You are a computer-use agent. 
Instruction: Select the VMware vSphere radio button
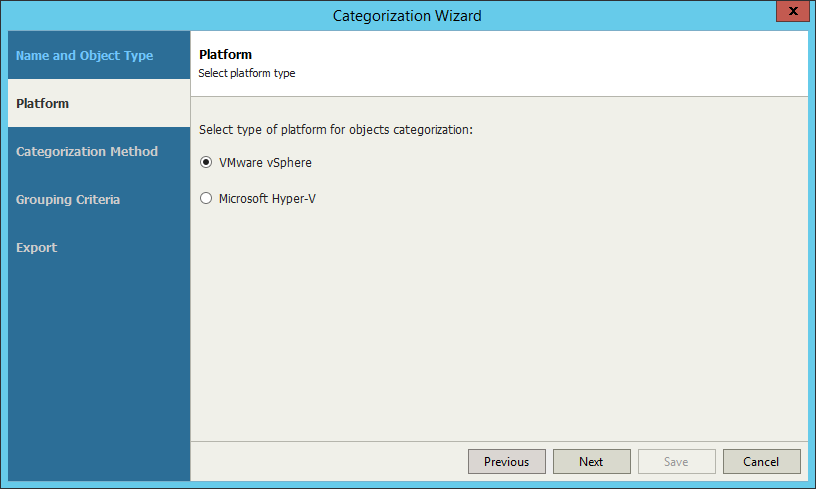(x=206, y=162)
